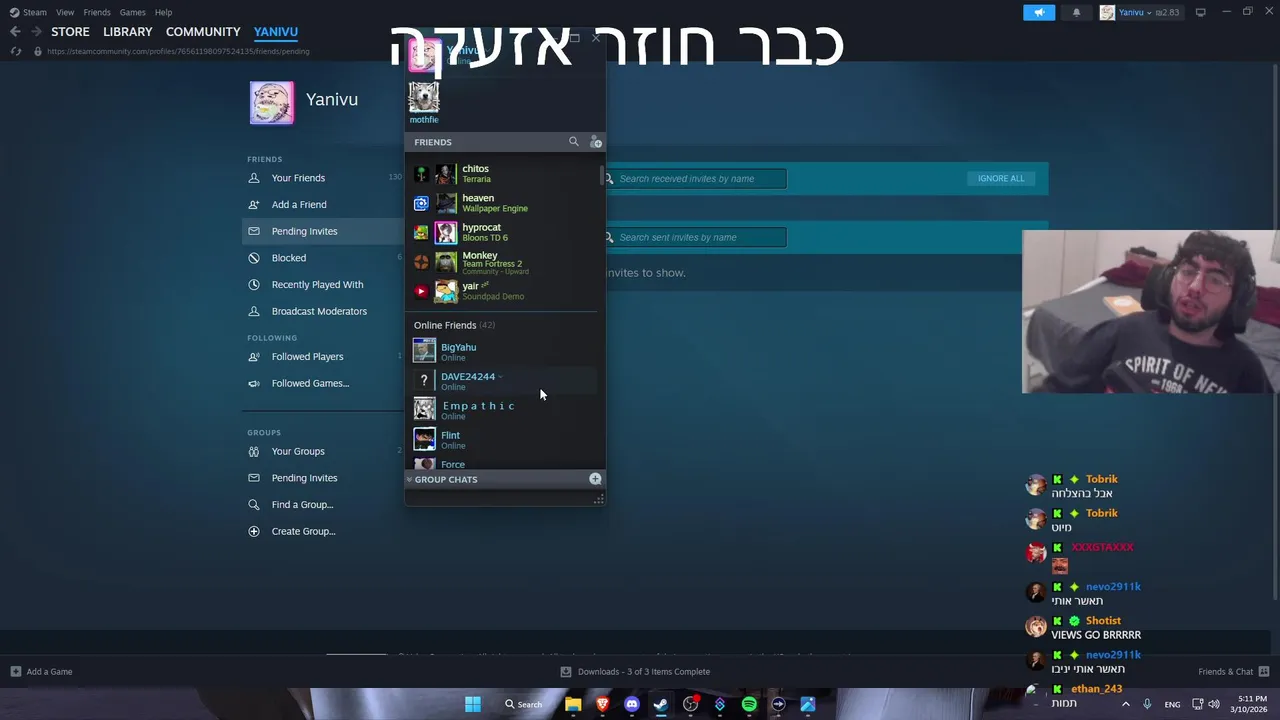Click the Friends & Chat icon at bottom right

(1264, 671)
